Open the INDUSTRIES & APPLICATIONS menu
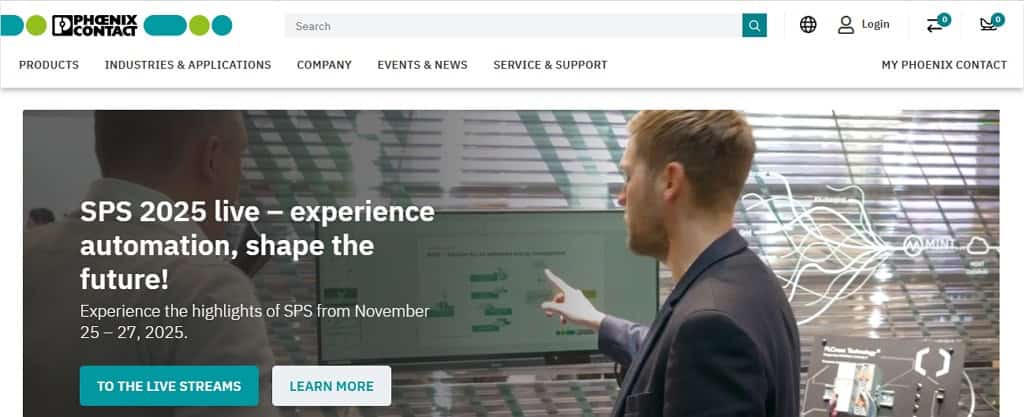Viewport: 1024px width, 417px height. coord(188,65)
